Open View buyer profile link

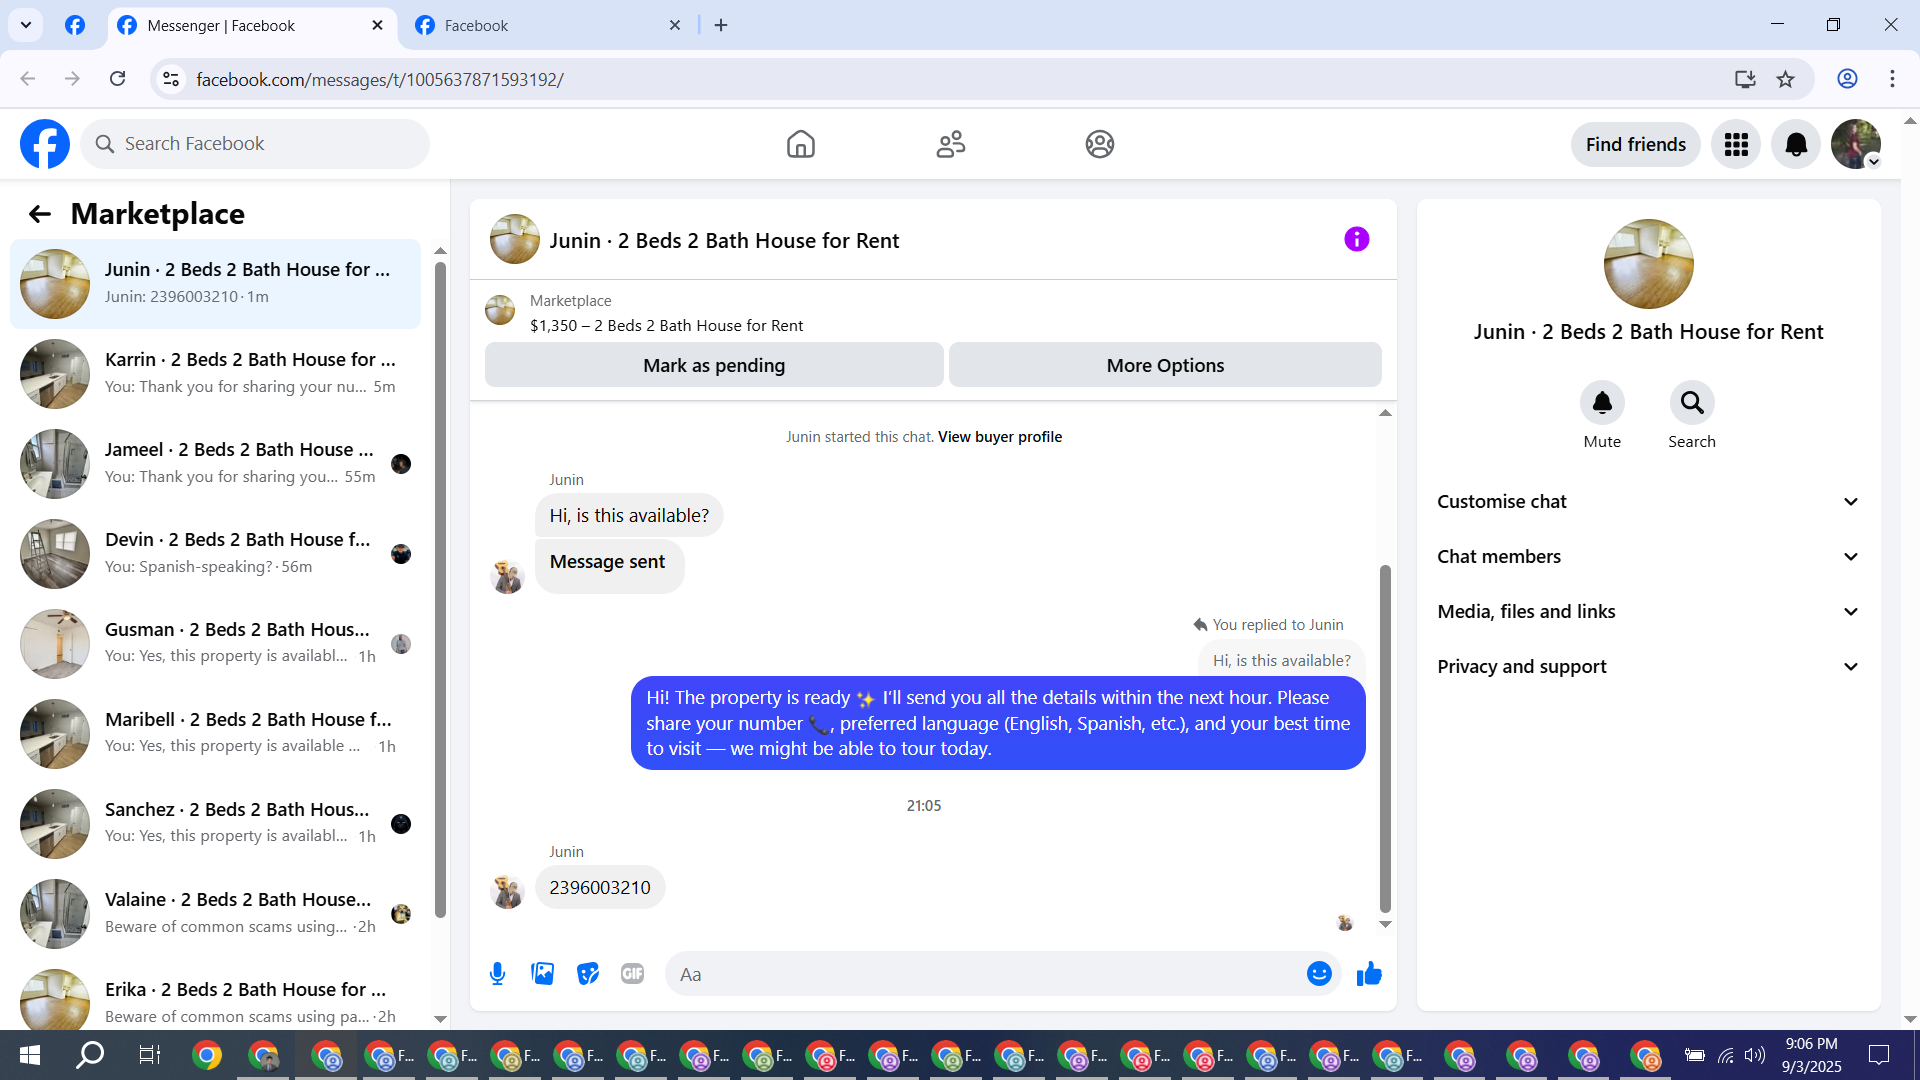click(x=1000, y=437)
